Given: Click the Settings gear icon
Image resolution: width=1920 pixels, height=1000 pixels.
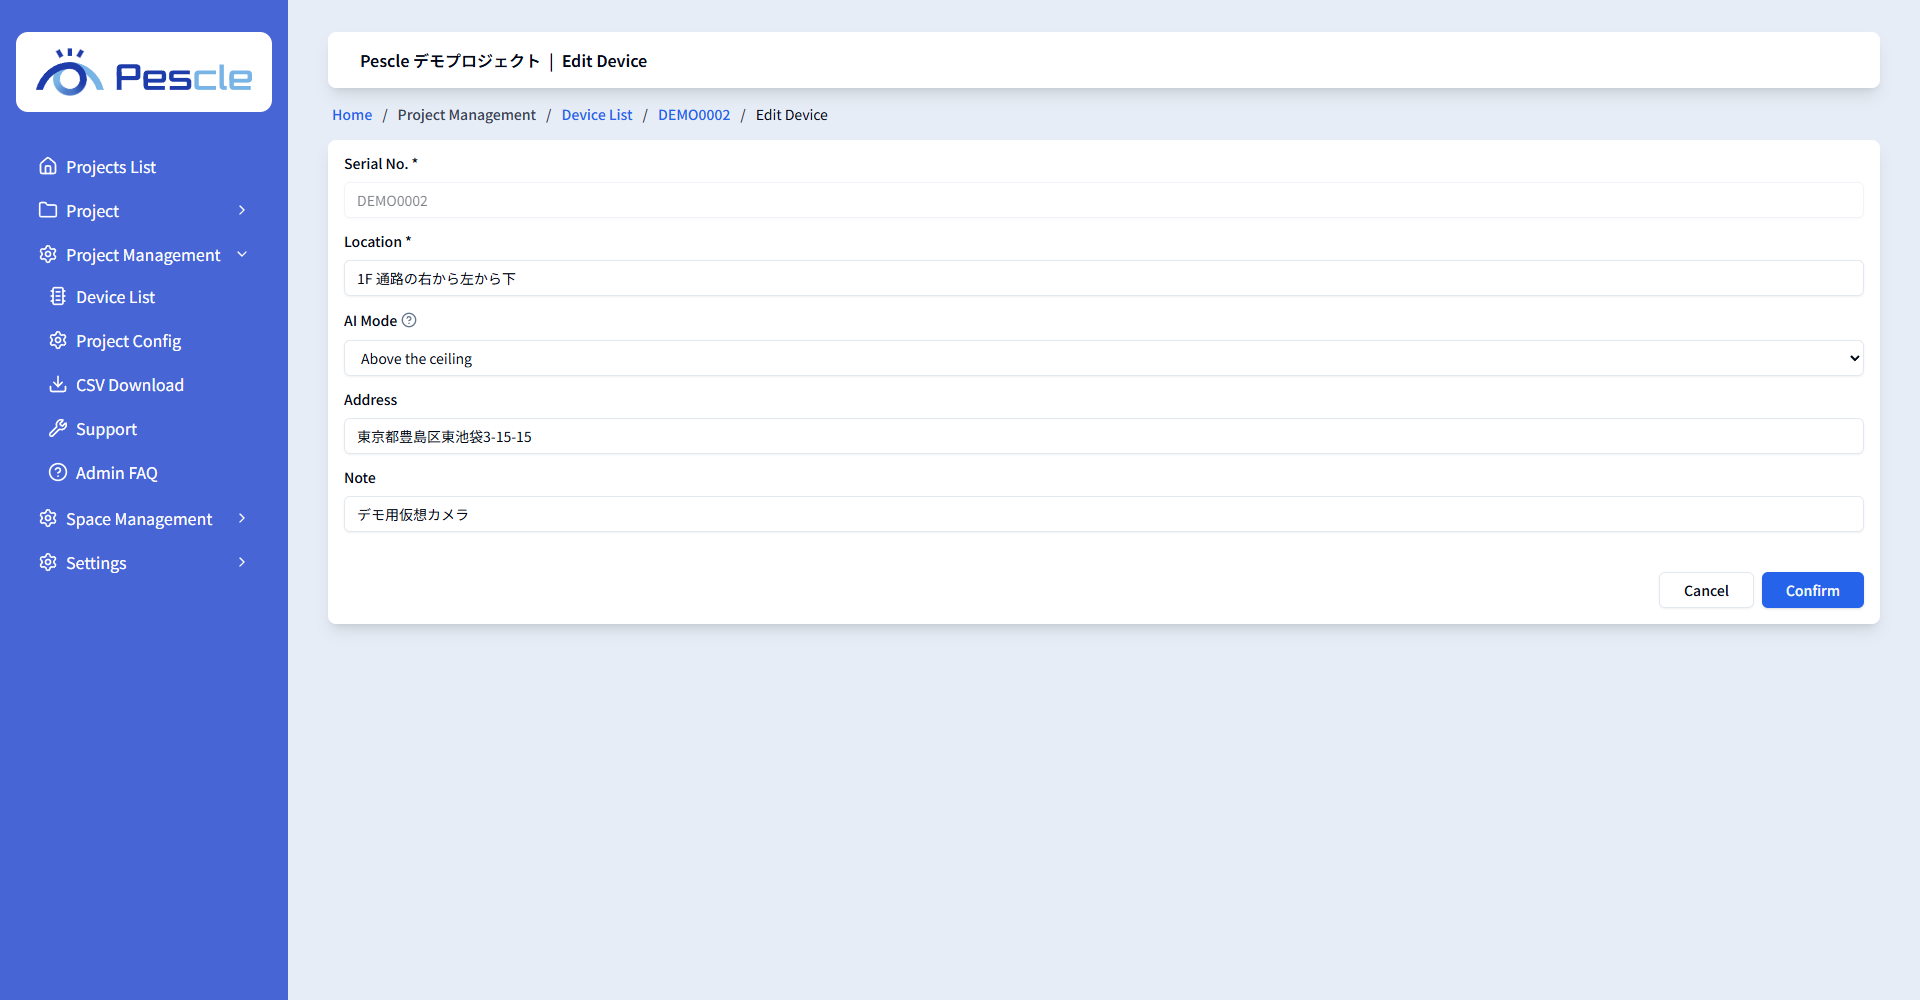Looking at the screenshot, I should (x=48, y=562).
